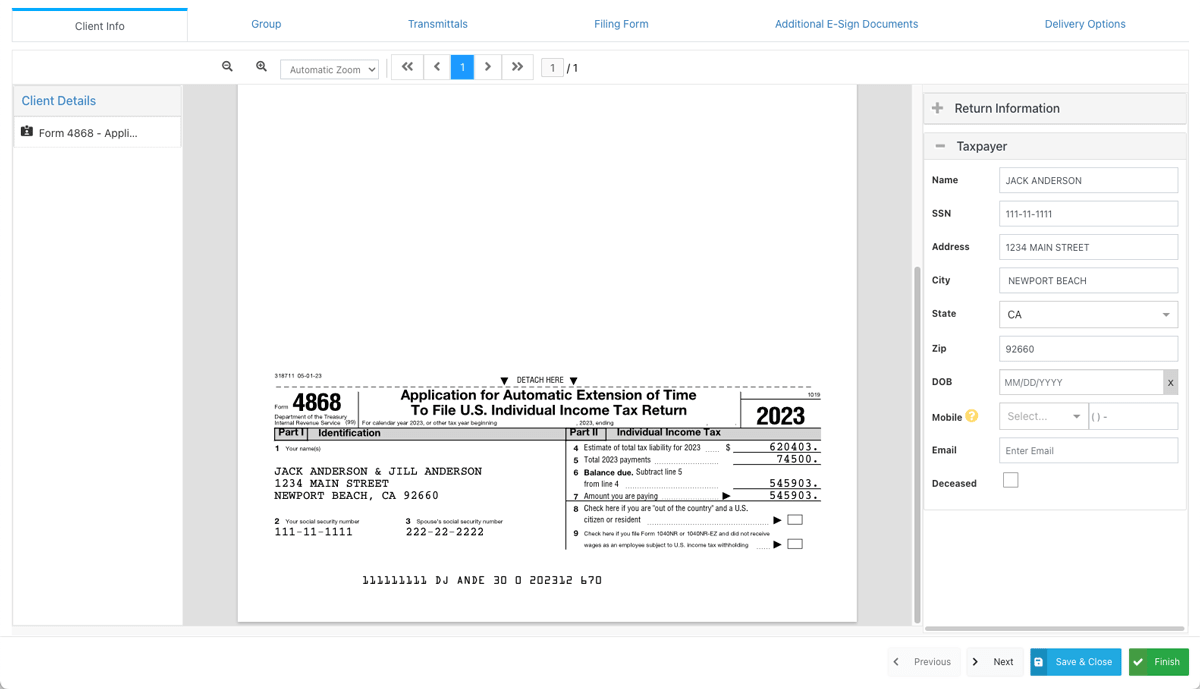1200x689 pixels.
Task: Click the green Finish button
Action: 1158,662
